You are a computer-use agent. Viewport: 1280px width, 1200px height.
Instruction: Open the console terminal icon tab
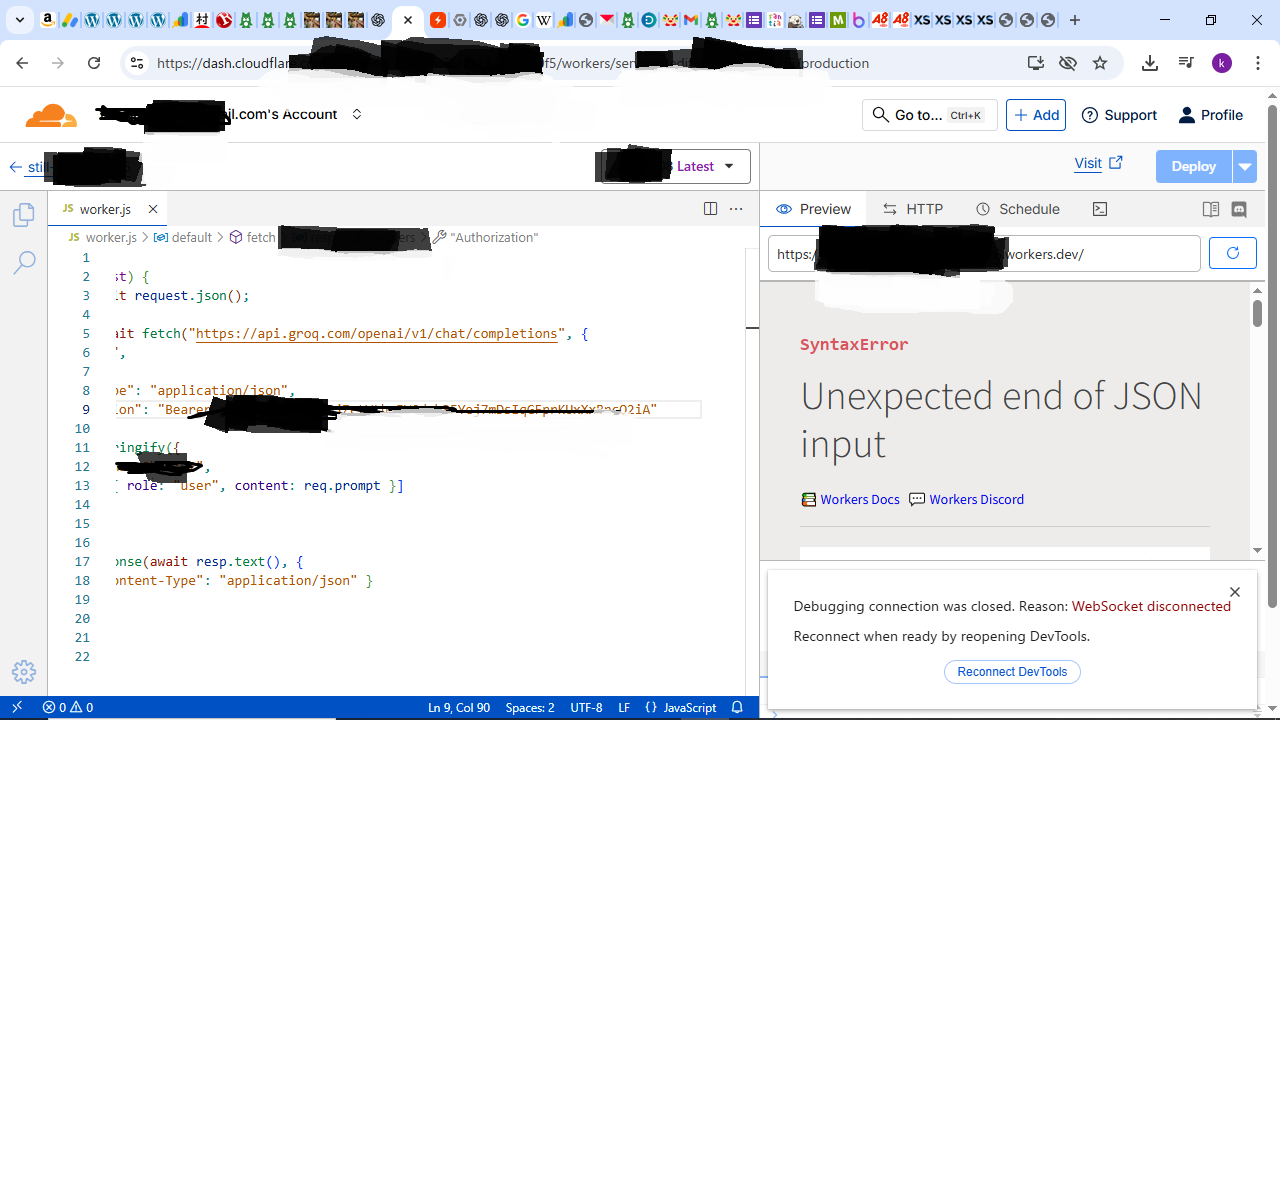1100,209
